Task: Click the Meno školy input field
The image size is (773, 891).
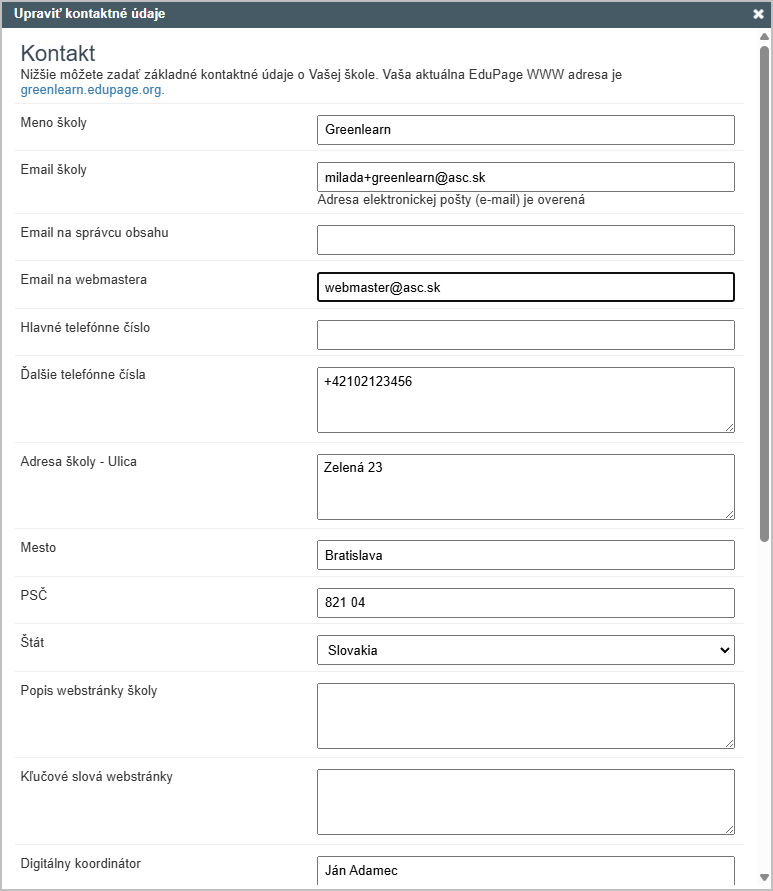Action: click(525, 130)
